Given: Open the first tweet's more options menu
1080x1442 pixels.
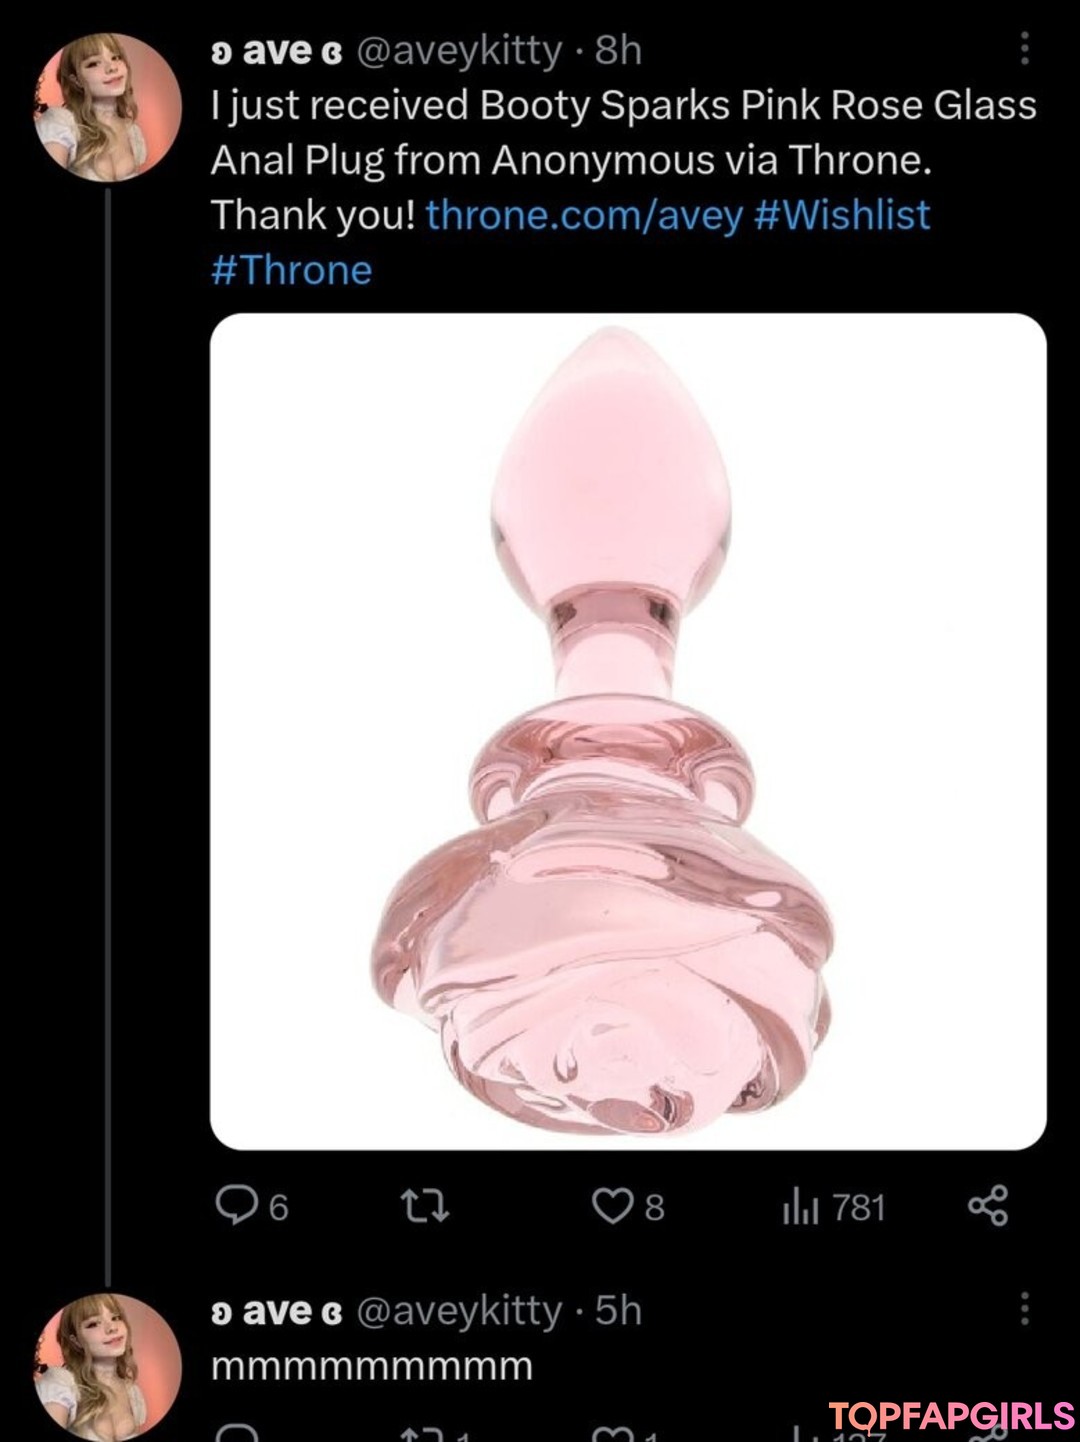Looking at the screenshot, I should 1024,48.
